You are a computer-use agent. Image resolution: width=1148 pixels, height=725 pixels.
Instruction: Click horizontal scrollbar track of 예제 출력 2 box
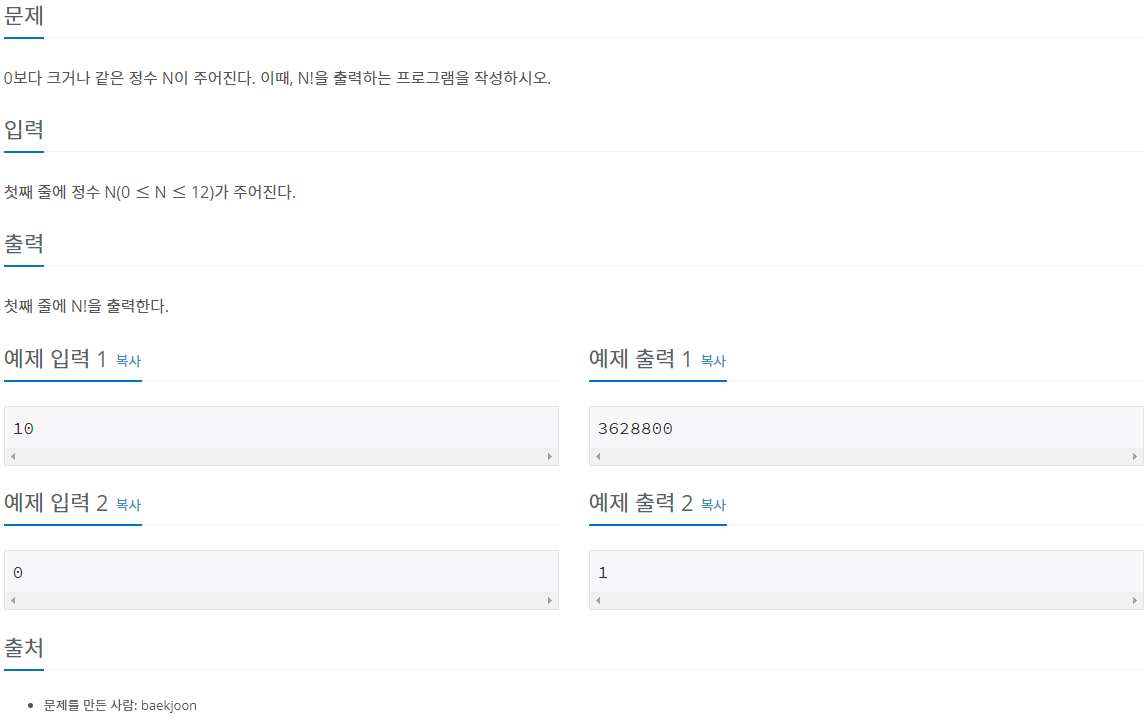866,601
